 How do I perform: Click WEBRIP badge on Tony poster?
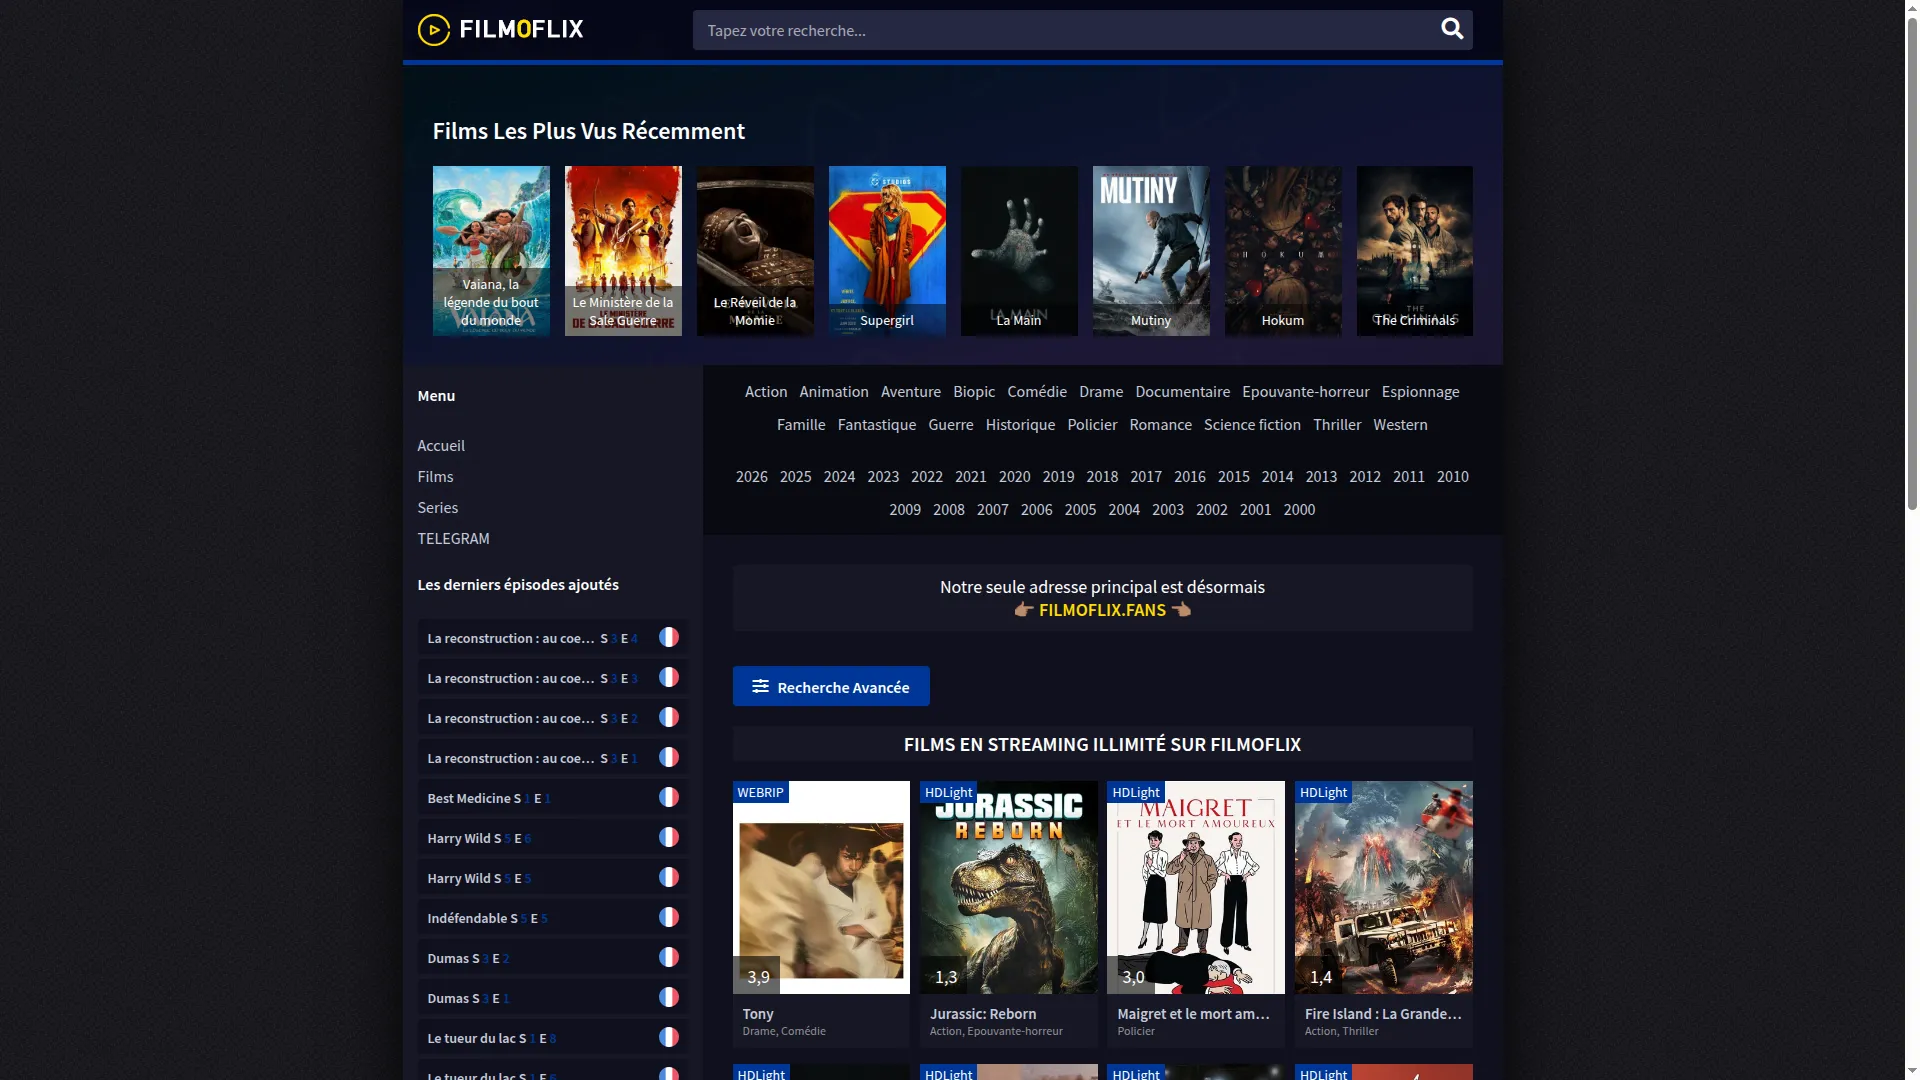click(760, 792)
